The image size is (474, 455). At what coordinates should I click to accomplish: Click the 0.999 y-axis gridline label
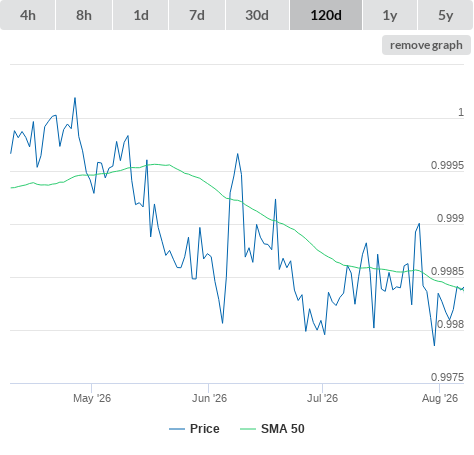450,218
